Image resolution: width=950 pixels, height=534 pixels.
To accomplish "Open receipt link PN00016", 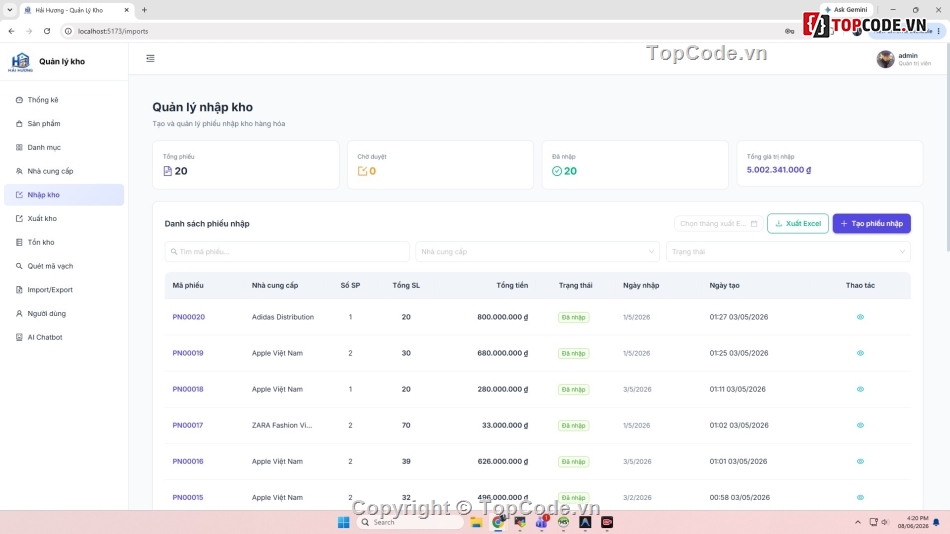I will tap(188, 461).
